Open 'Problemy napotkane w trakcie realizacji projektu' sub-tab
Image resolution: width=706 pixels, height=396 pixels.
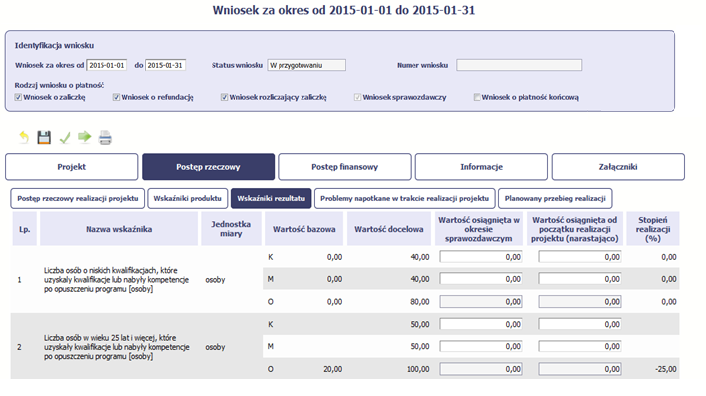(x=405, y=198)
